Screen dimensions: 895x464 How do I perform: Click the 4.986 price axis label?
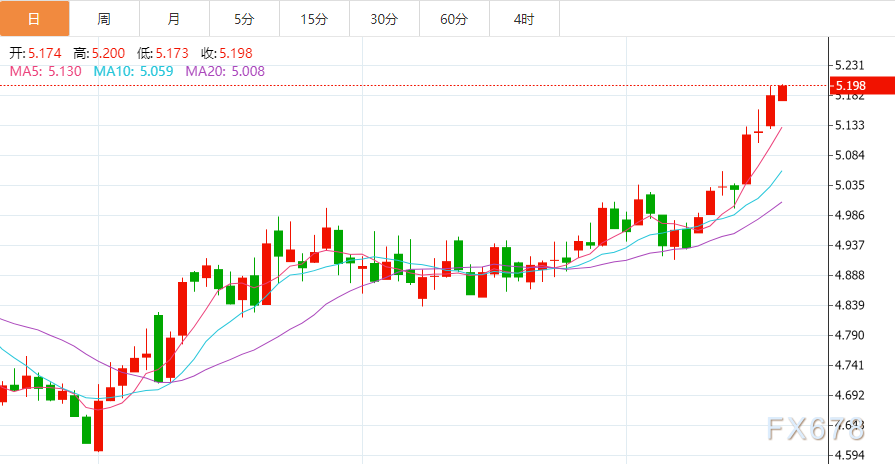[x=850, y=215]
